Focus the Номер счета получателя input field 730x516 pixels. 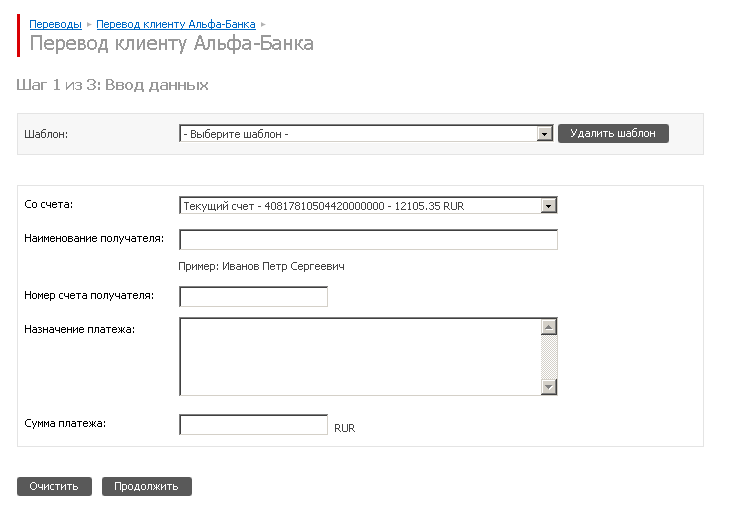[253, 297]
